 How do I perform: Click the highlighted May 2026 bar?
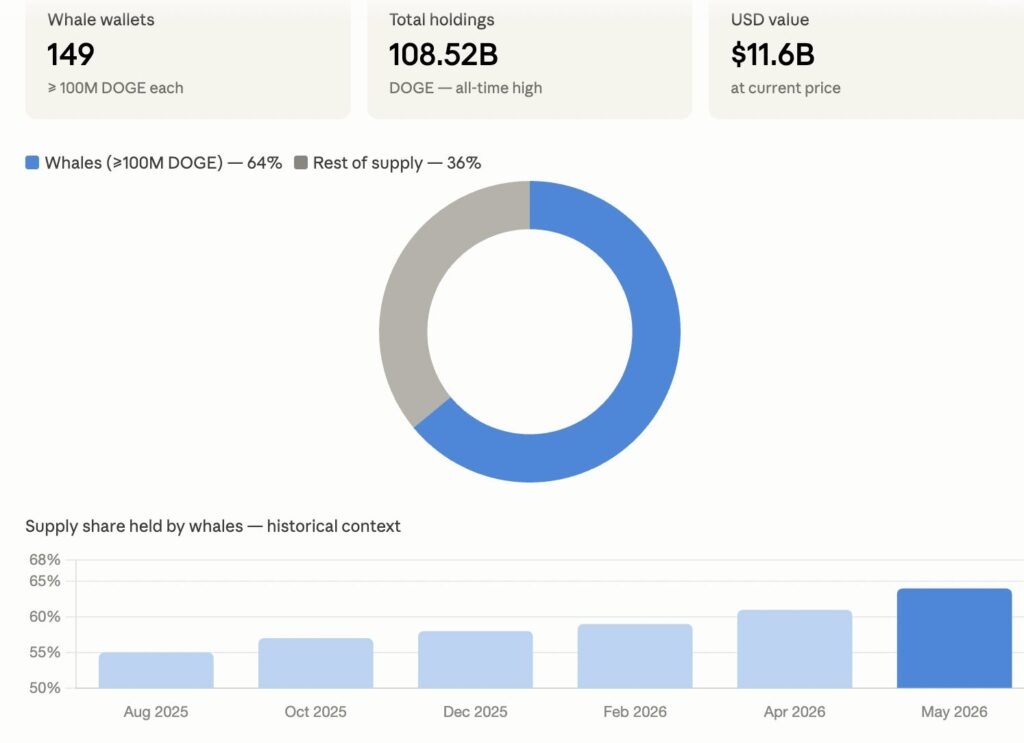(x=954, y=638)
